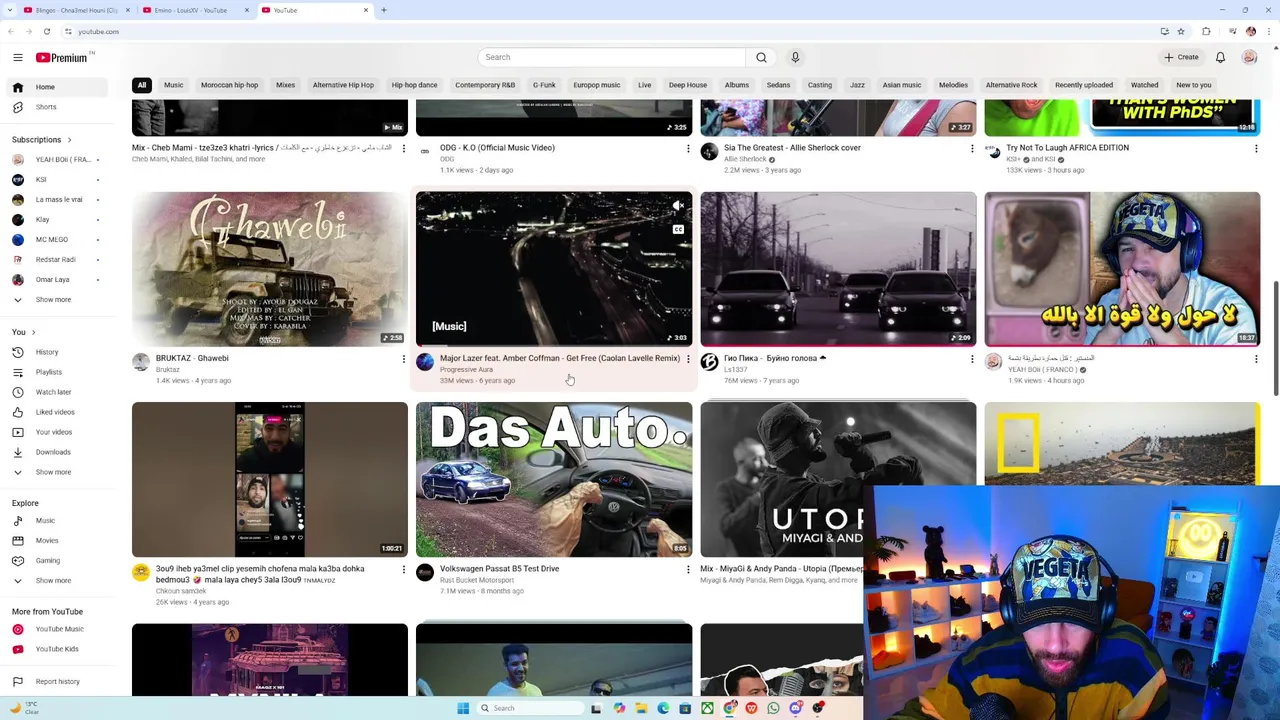This screenshot has height=720, width=1280.
Task: Click the page vertical scrollbar
Action: point(1275,339)
